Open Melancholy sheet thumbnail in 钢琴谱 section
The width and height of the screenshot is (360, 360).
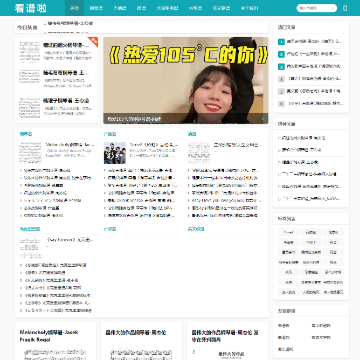30,153
